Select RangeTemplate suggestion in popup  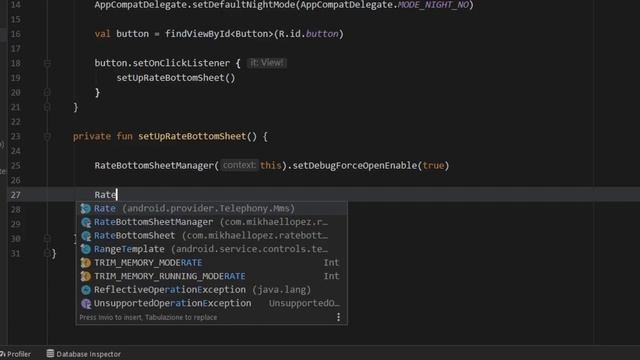coord(211,249)
